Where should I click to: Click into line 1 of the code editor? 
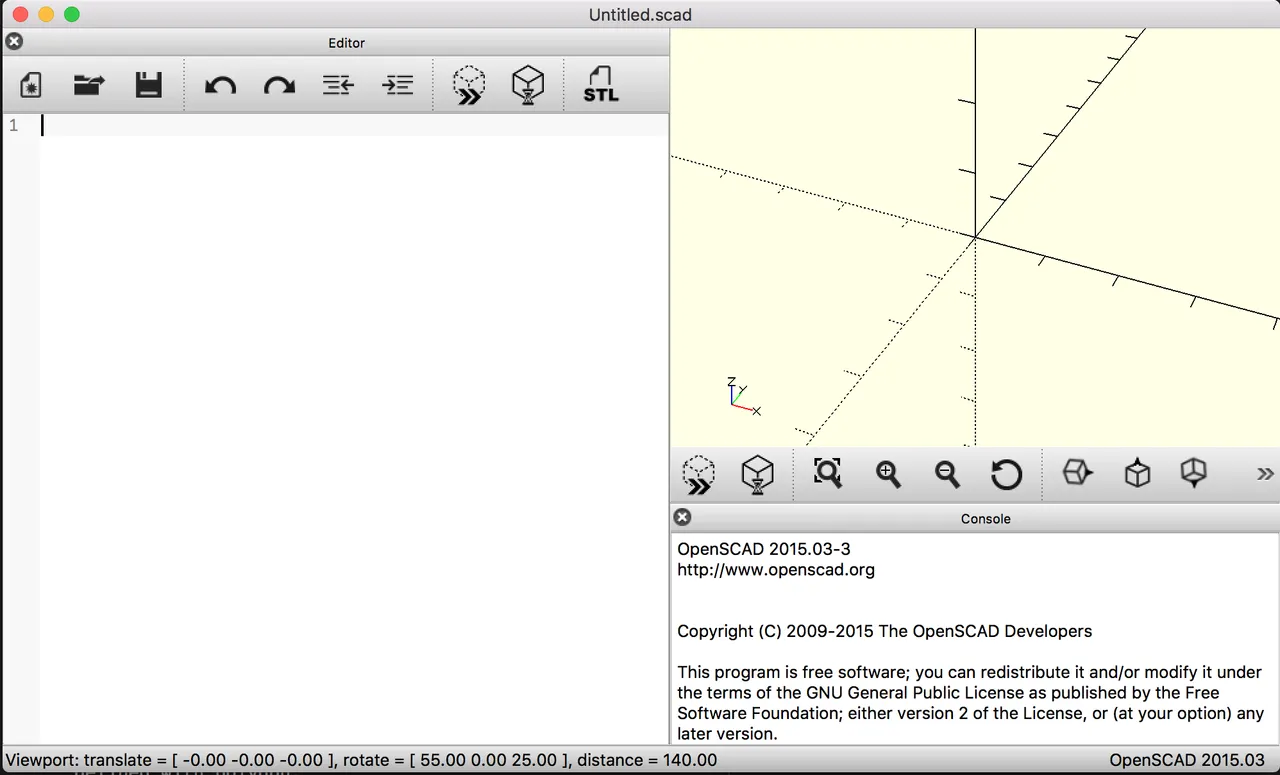click(x=354, y=125)
